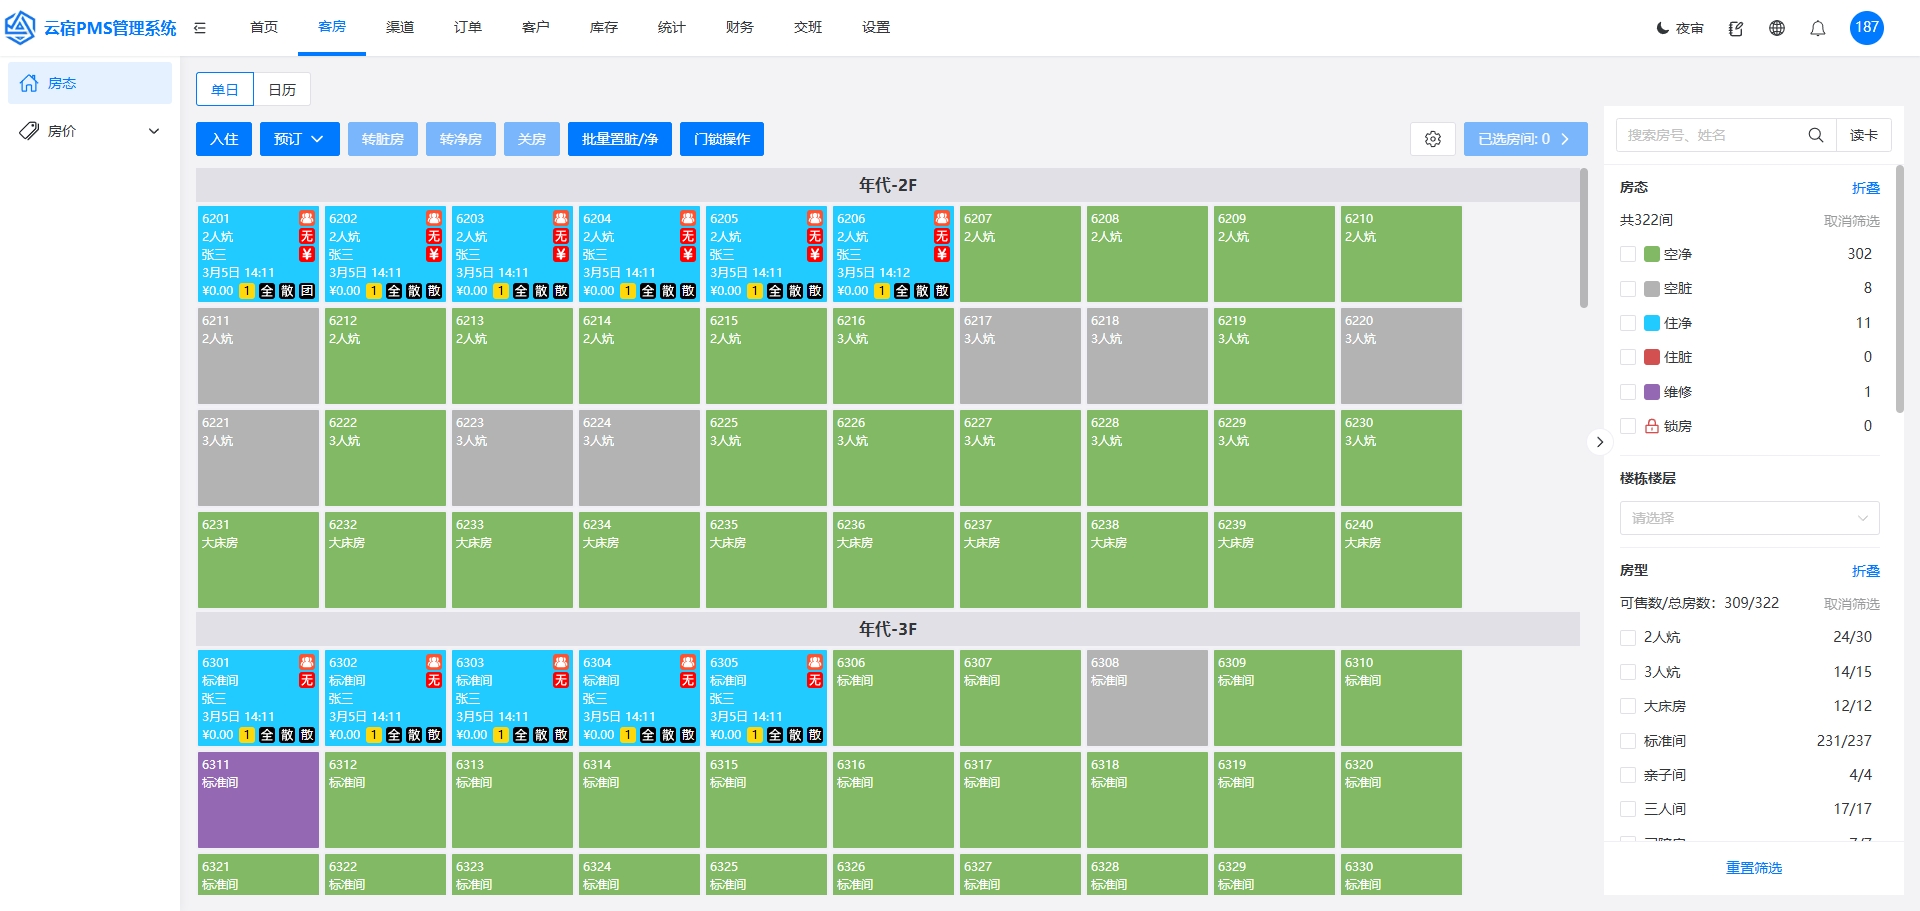Click the 全 badge on room 6304
1920x911 pixels.
(x=648, y=735)
